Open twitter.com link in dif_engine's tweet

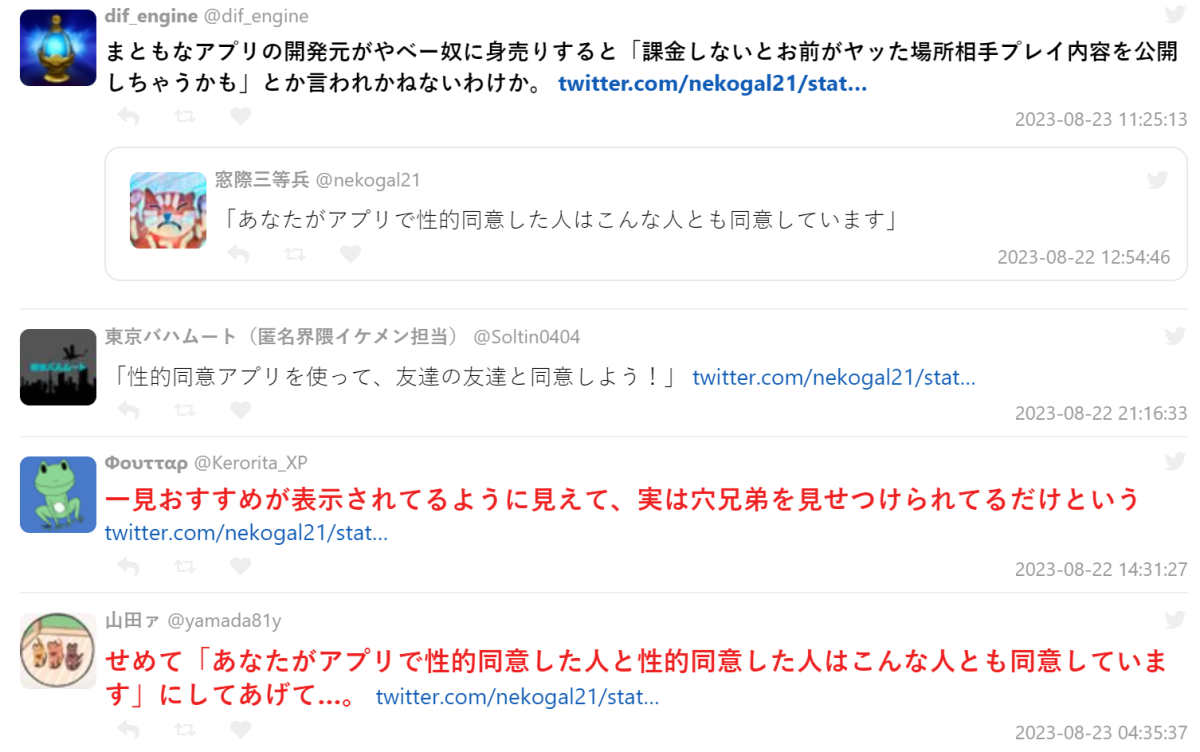tap(712, 84)
